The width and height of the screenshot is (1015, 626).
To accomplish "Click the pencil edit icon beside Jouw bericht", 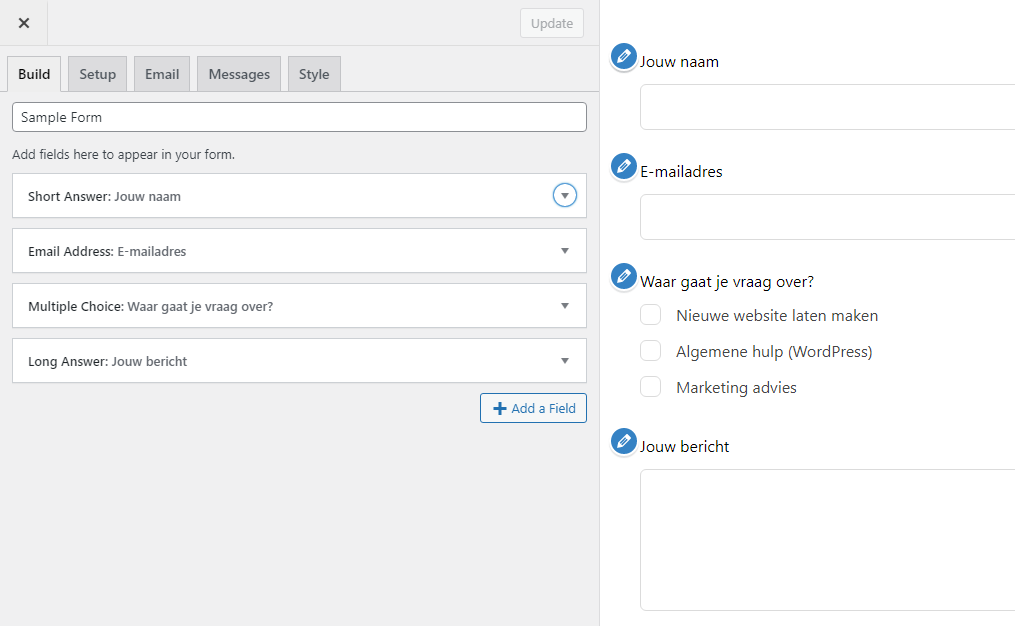I will pos(624,442).
